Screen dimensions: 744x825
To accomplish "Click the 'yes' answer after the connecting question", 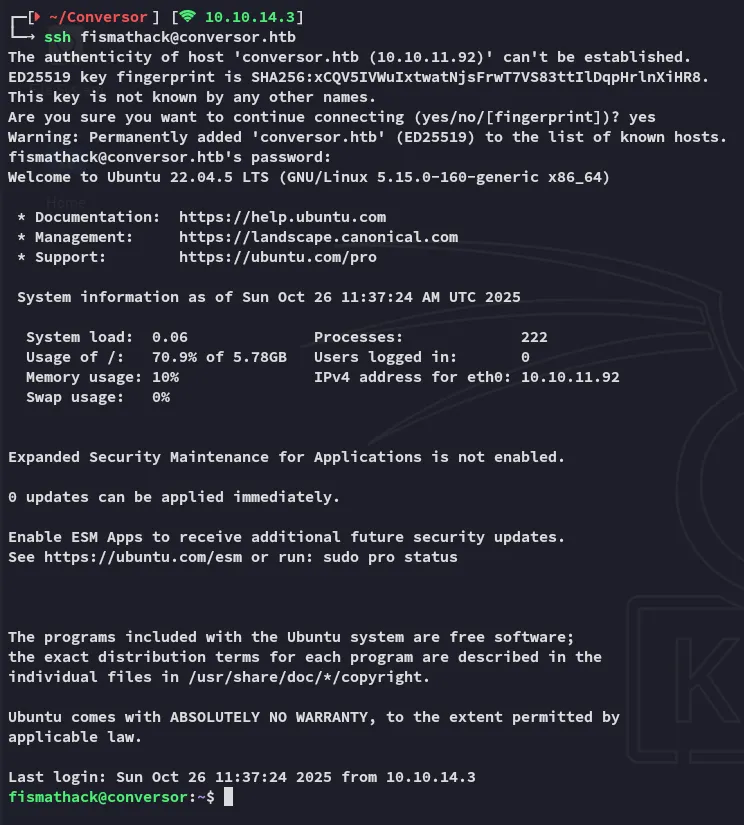I will point(642,117).
